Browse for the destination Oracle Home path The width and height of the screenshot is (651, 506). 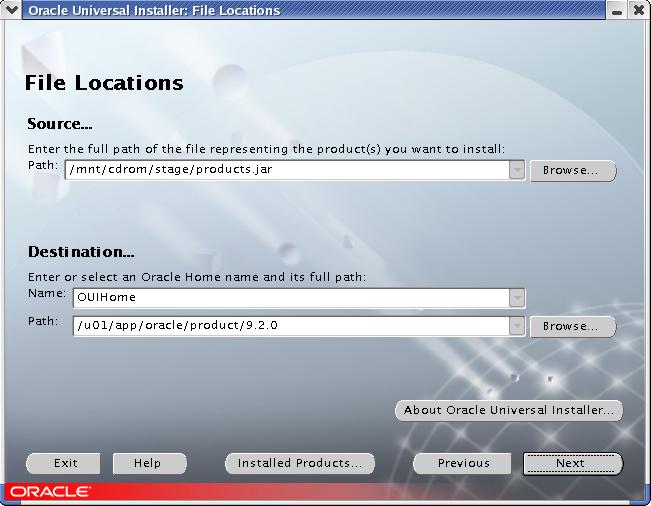[572, 327]
